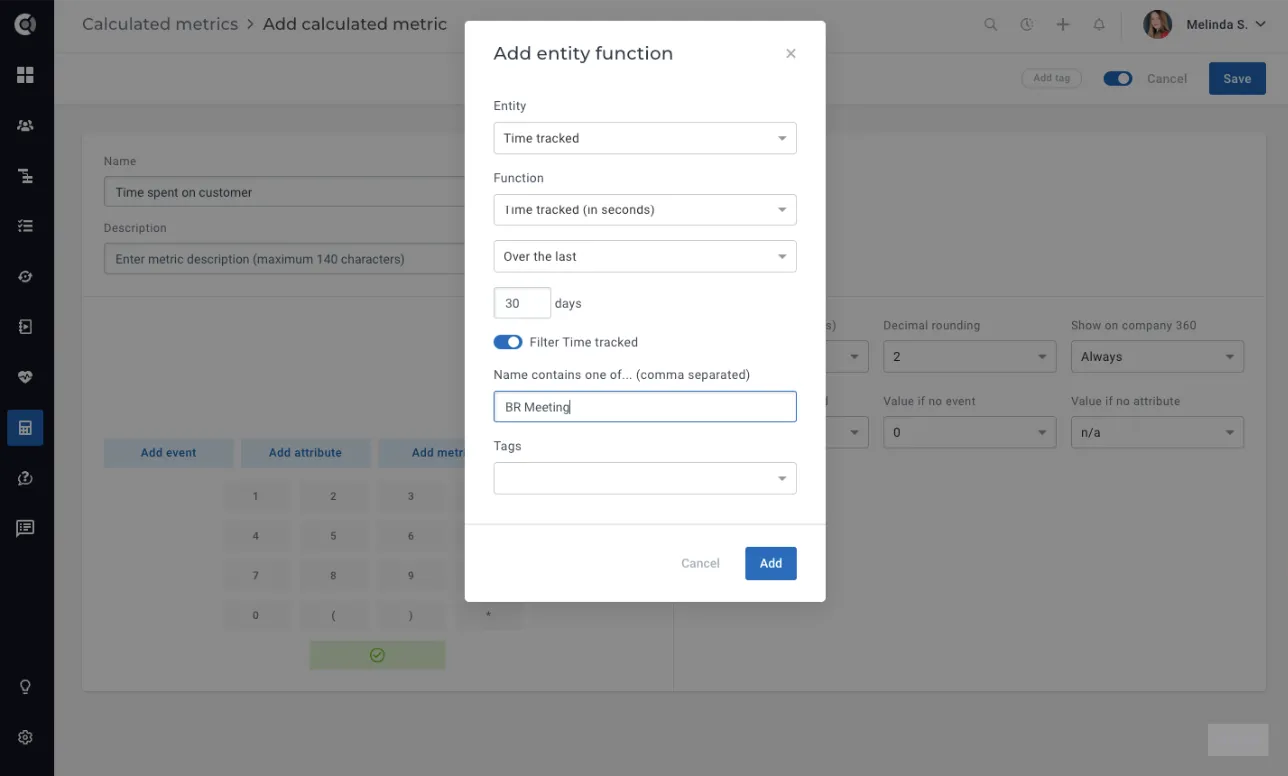Click the Add tag pill button

(1051, 78)
